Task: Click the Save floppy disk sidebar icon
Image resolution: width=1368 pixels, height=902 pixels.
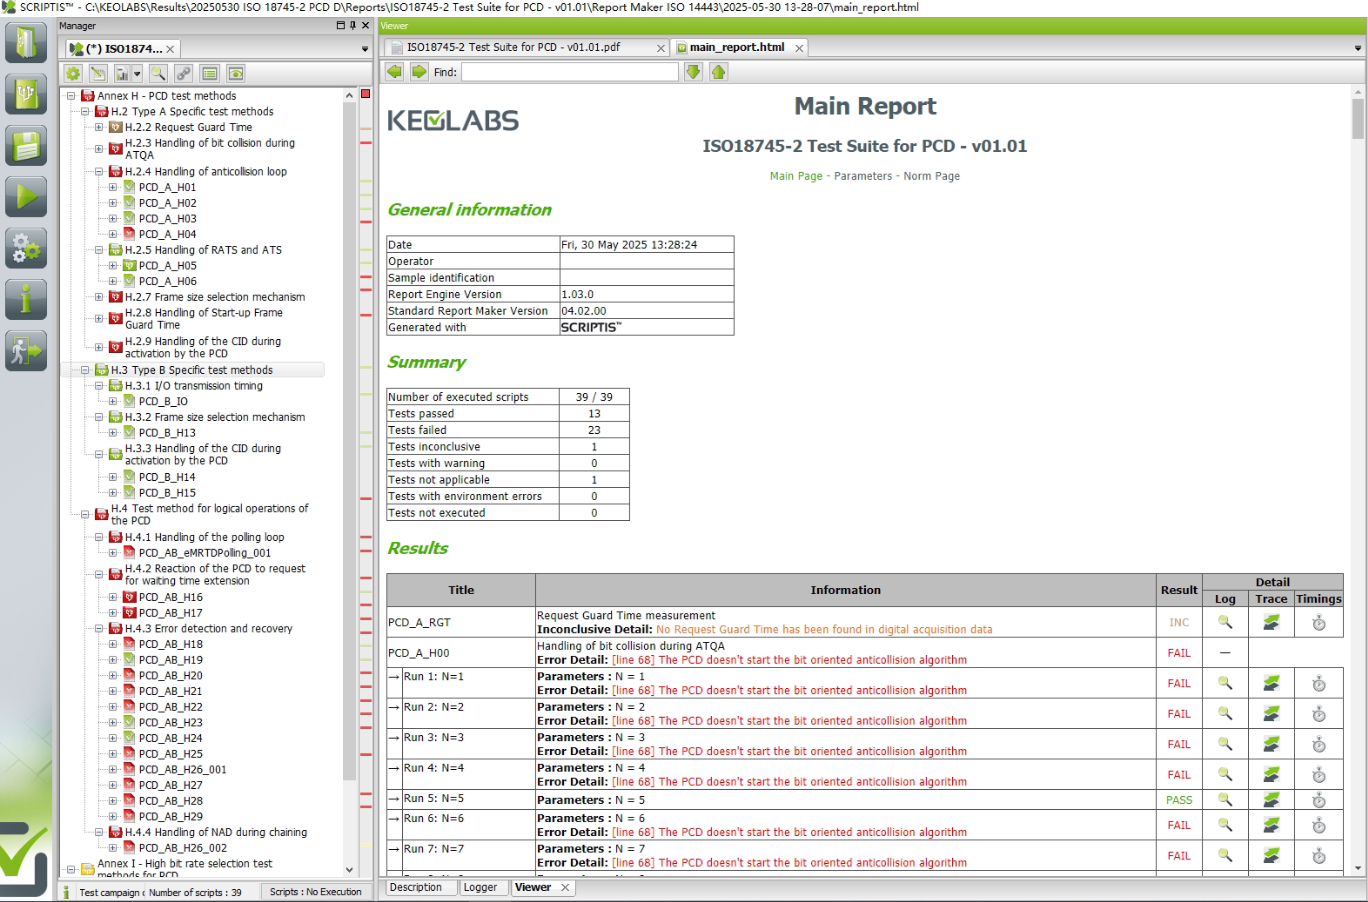Action: (26, 146)
